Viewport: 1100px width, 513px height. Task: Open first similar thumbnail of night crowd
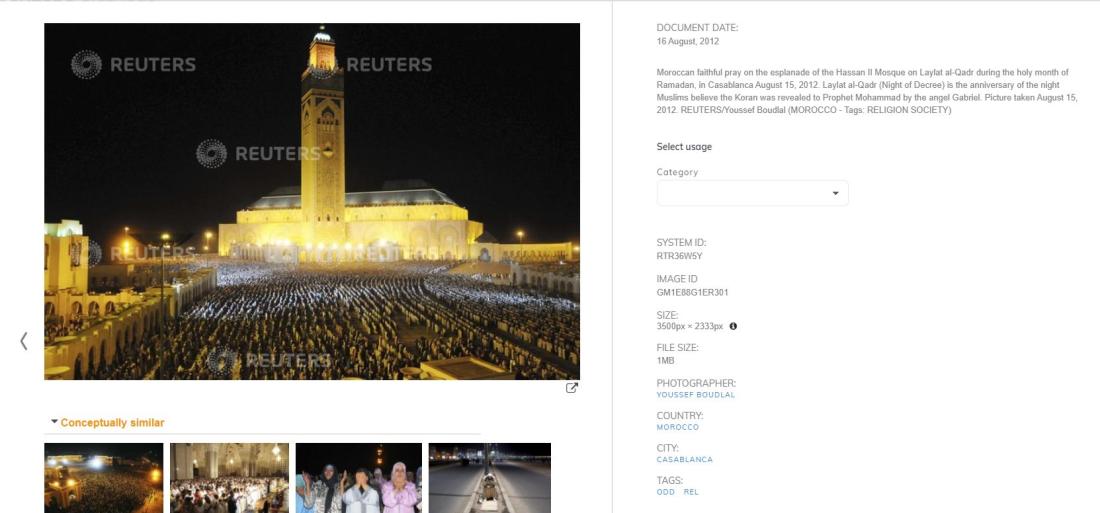click(x=103, y=478)
